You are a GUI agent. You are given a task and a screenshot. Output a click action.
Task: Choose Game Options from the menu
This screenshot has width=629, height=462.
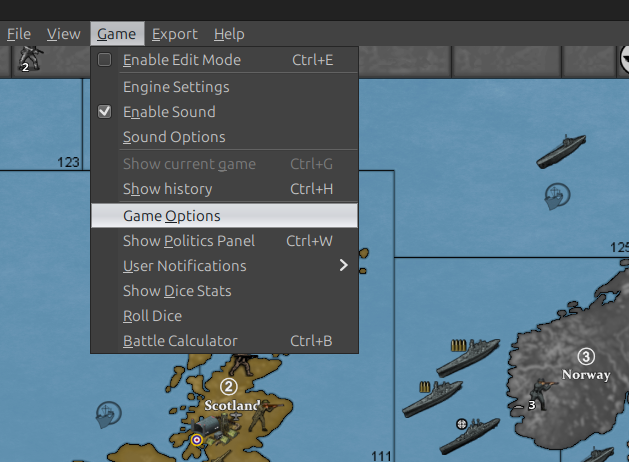(x=171, y=215)
